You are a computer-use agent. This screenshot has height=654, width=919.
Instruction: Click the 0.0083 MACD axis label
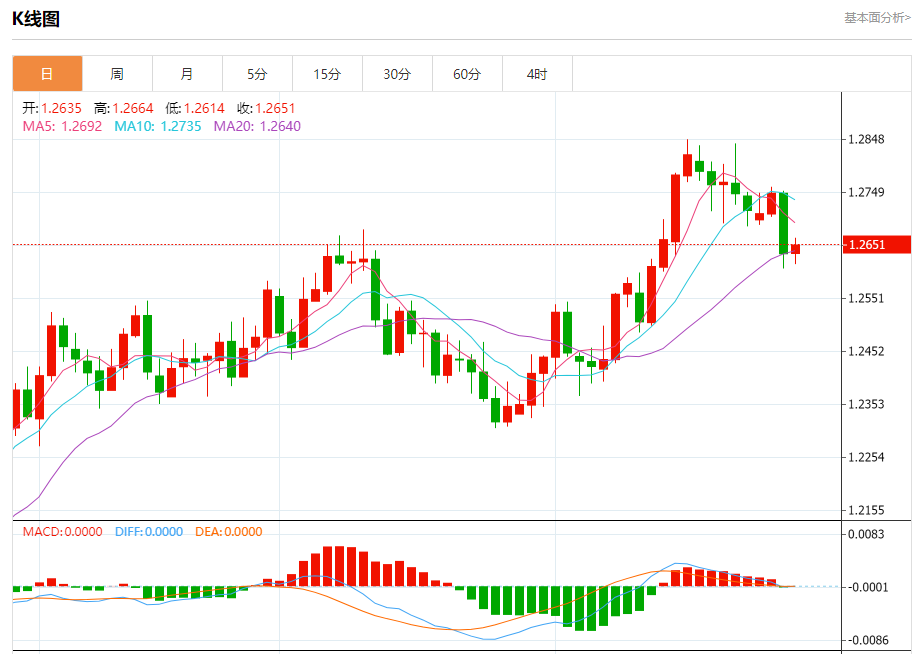(x=866, y=534)
